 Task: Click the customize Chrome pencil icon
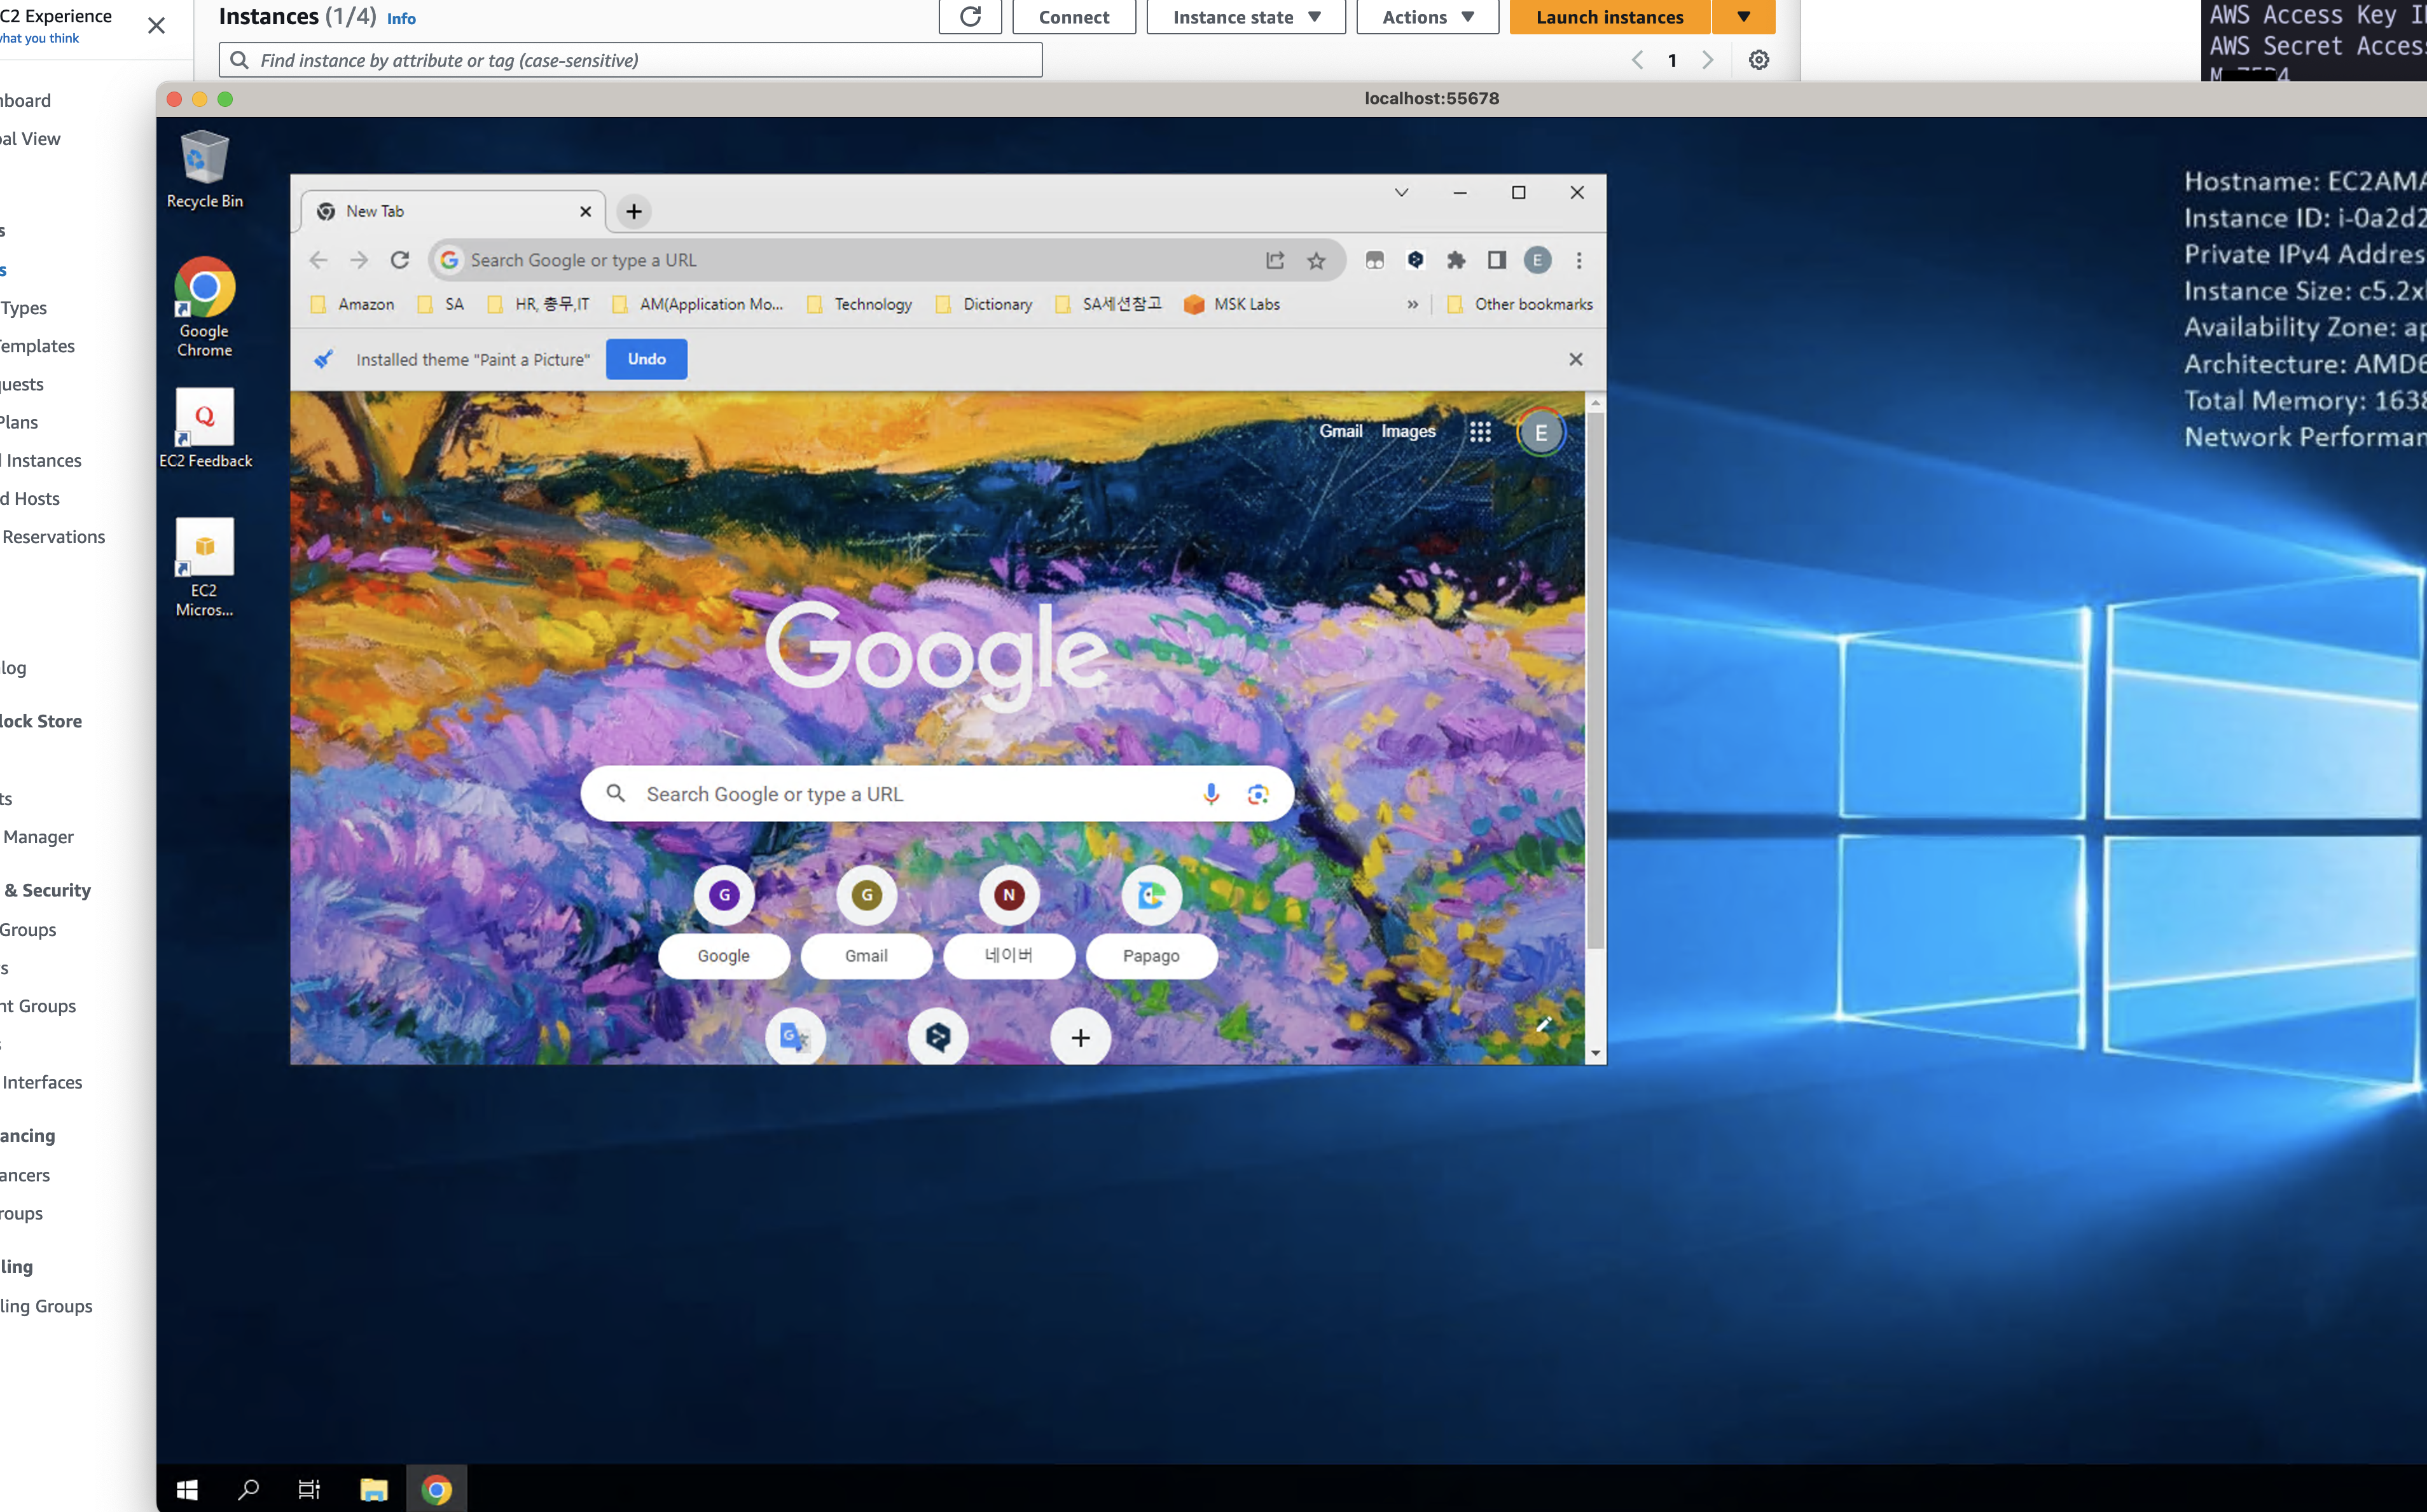1543,1024
